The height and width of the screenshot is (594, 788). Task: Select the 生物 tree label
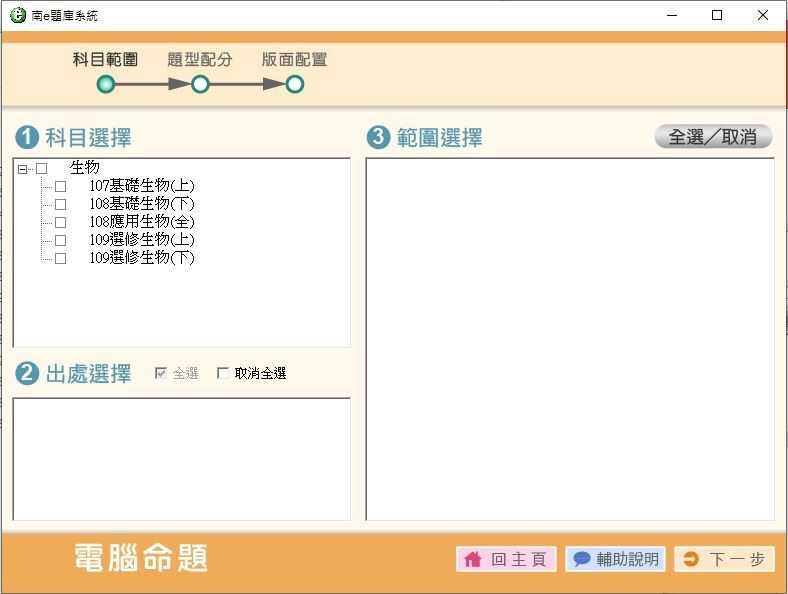tap(85, 167)
